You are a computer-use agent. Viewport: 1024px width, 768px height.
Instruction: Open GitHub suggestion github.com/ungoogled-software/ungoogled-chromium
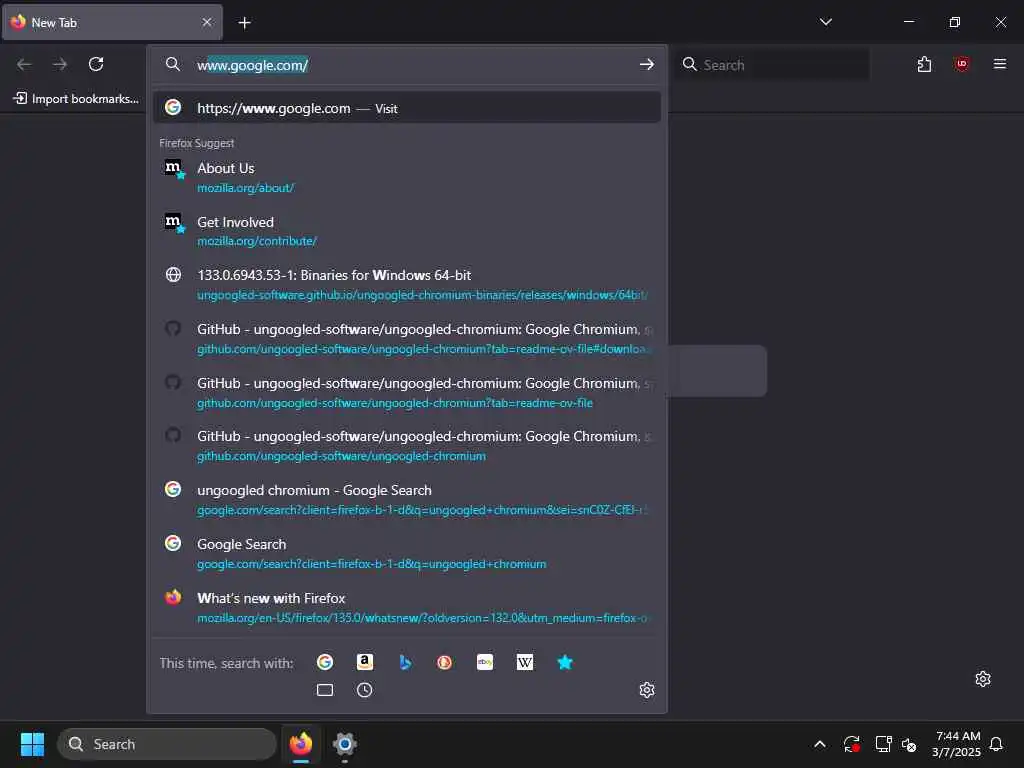pos(407,445)
